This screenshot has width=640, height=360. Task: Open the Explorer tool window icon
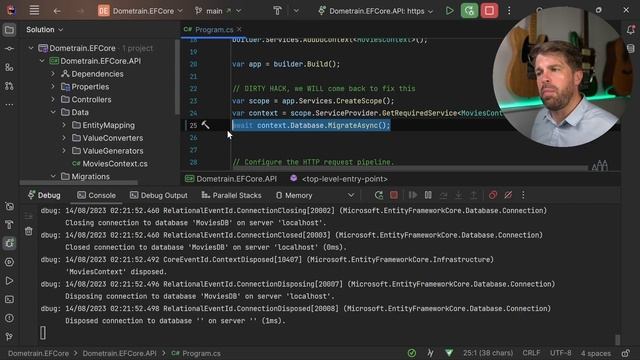point(9,30)
